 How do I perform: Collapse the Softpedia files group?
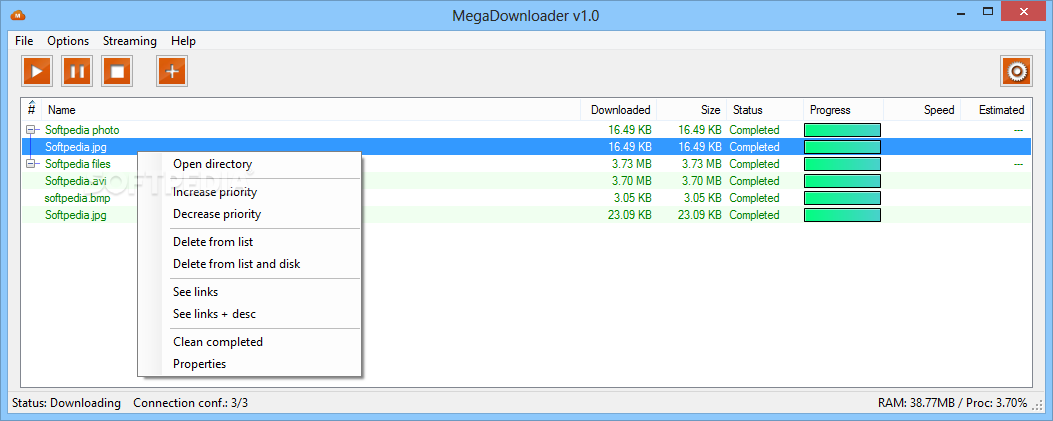(x=30, y=164)
